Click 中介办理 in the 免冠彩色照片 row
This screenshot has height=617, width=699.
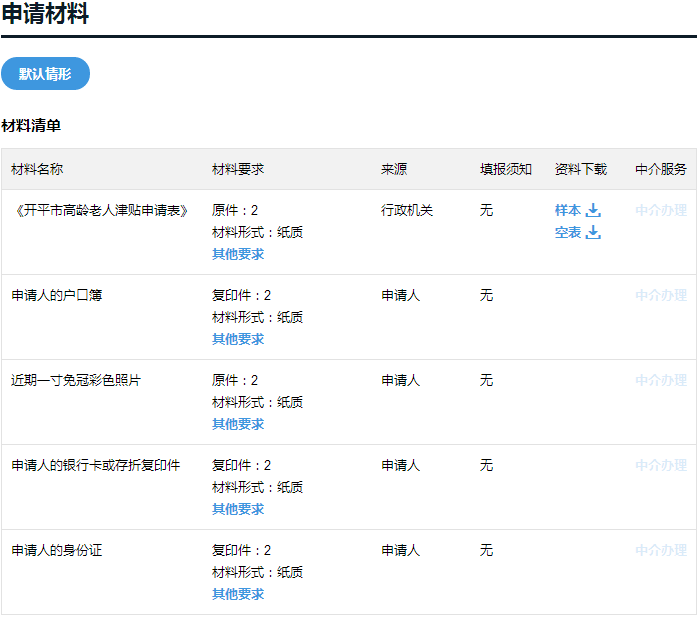[x=661, y=380]
